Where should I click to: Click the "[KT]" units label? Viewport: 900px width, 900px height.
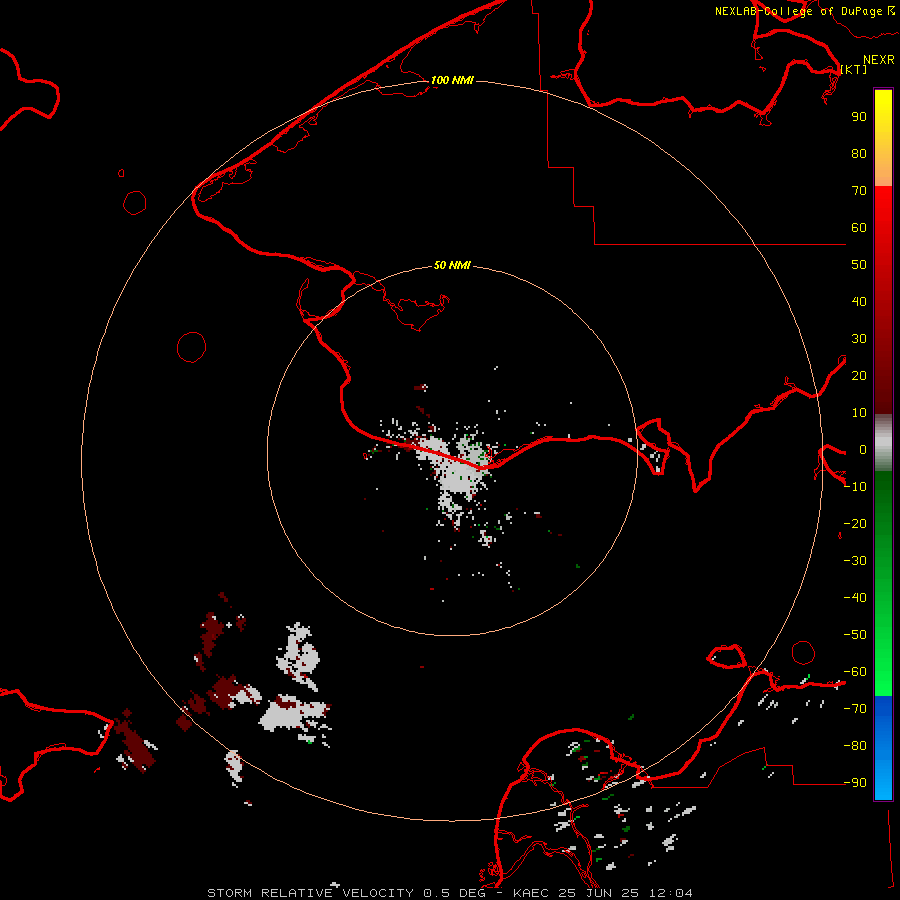point(854,69)
